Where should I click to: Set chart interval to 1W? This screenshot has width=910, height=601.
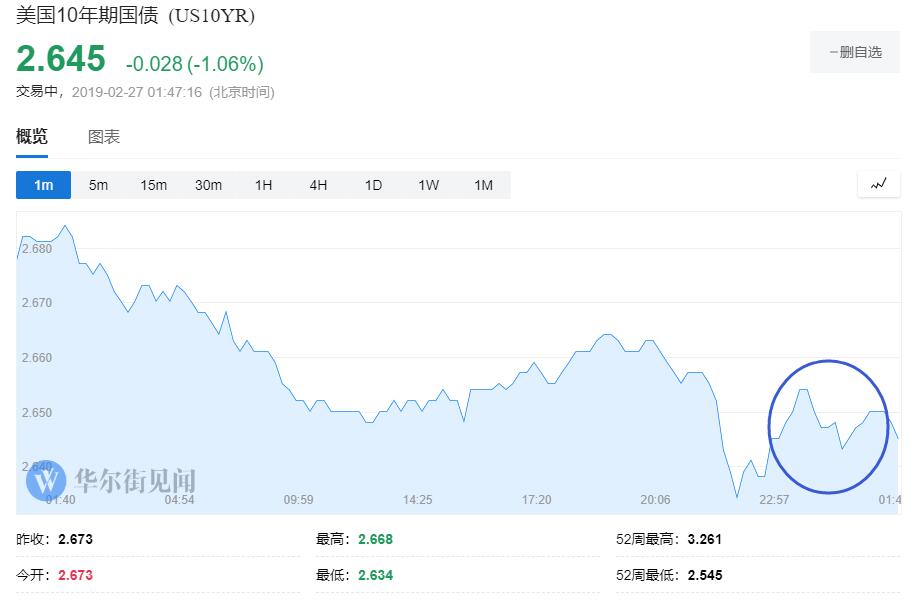pos(428,185)
